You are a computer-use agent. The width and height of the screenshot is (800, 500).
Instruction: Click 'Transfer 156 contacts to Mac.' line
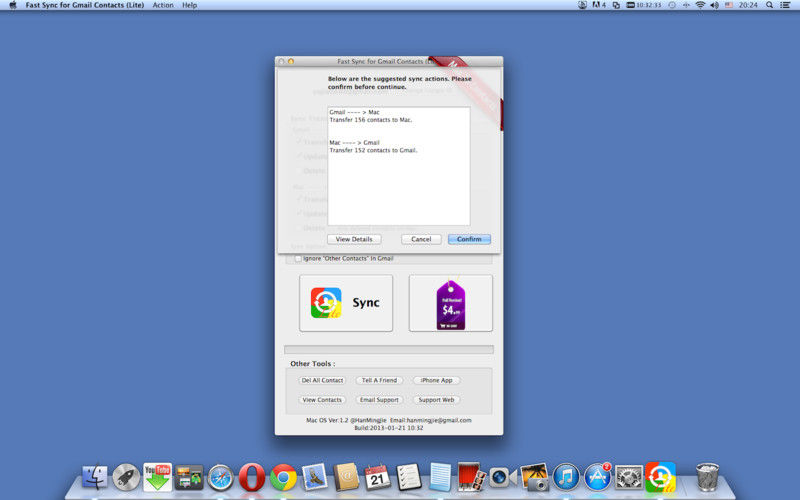(371, 120)
